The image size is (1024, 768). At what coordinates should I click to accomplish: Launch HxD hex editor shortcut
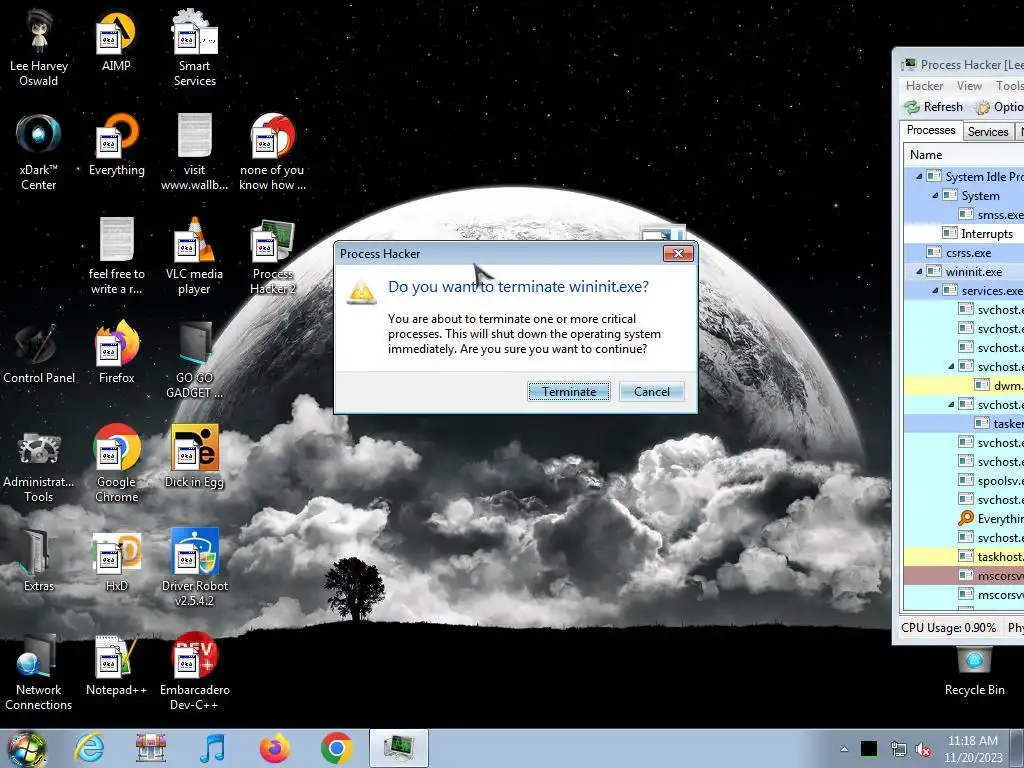116,560
